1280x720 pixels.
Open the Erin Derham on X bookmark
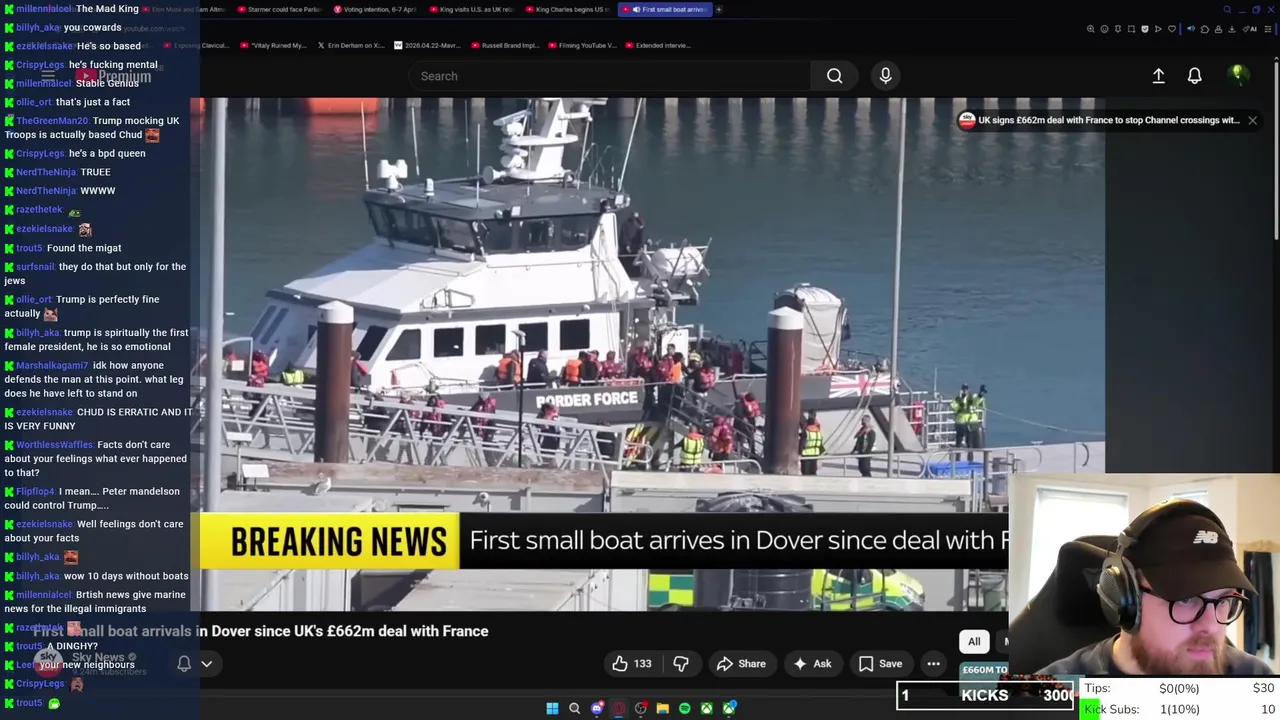[350, 45]
